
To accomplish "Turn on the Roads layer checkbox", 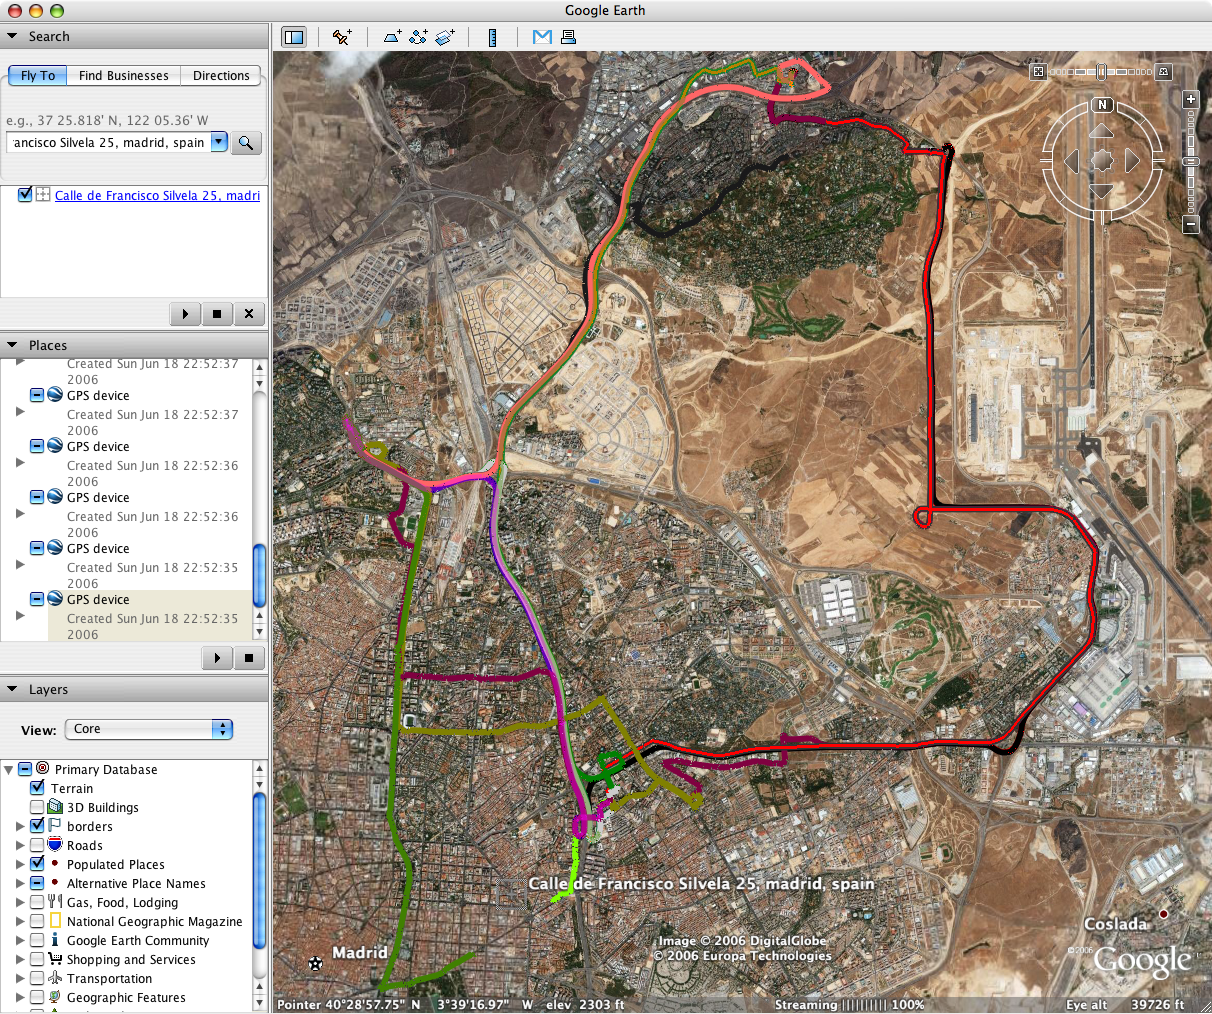I will pyautogui.click(x=37, y=845).
